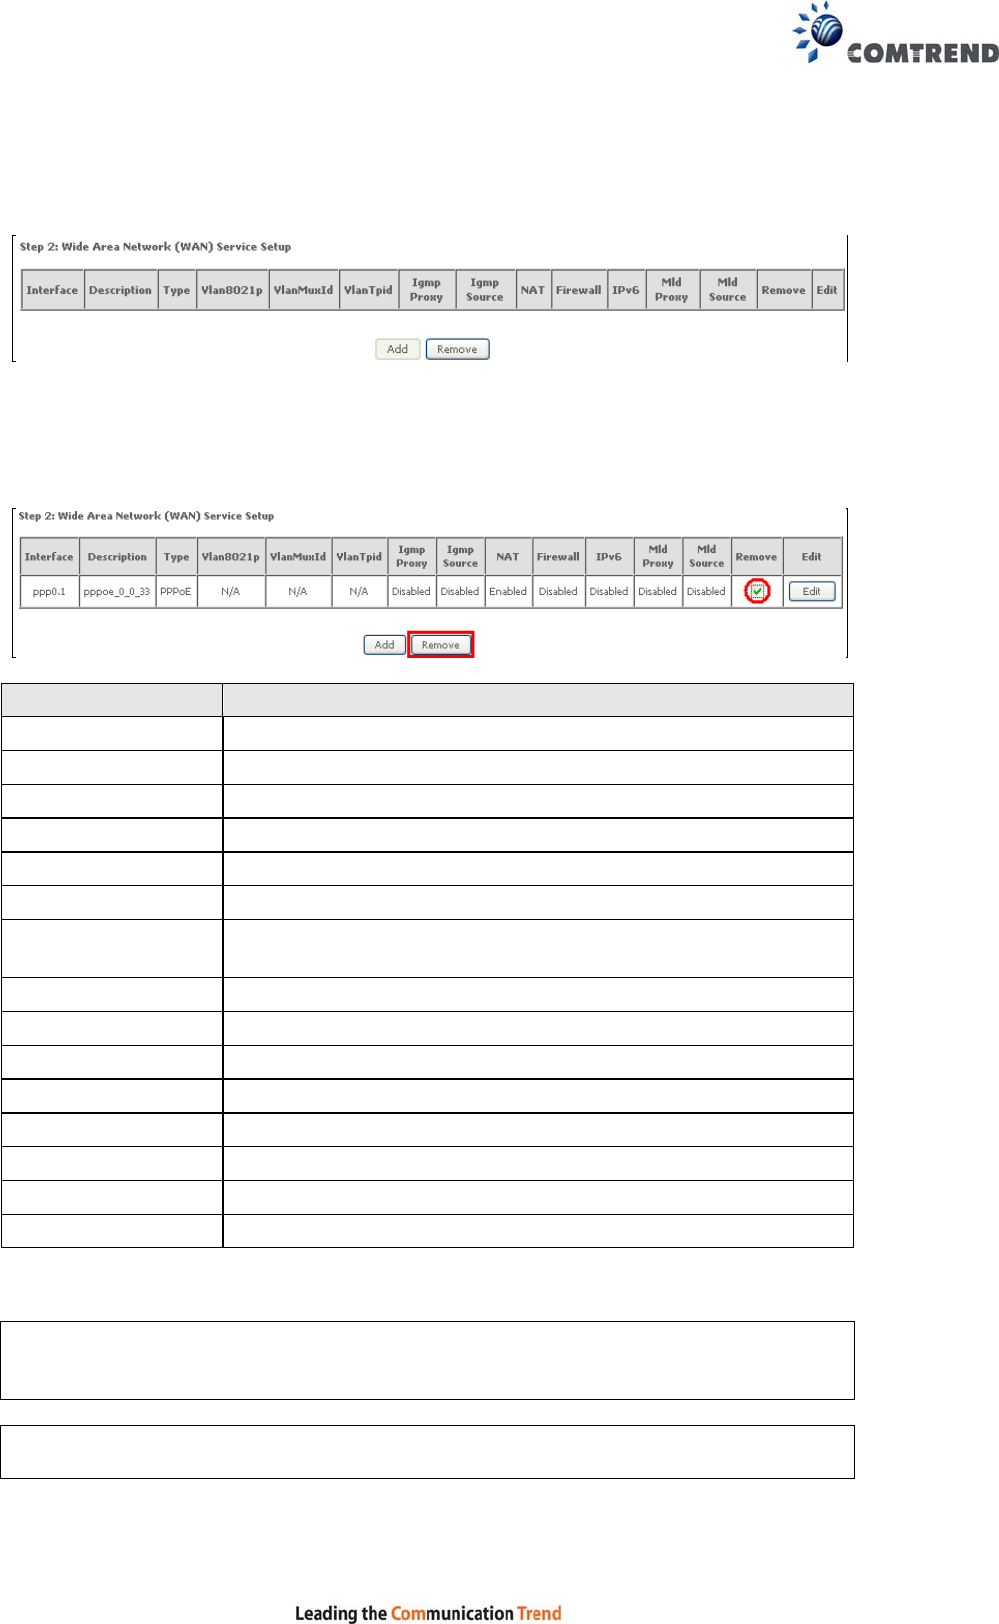Viewport: 999px width, 1624px height.
Task: Click the N/A value under VlanMuxId
Action: (298, 592)
